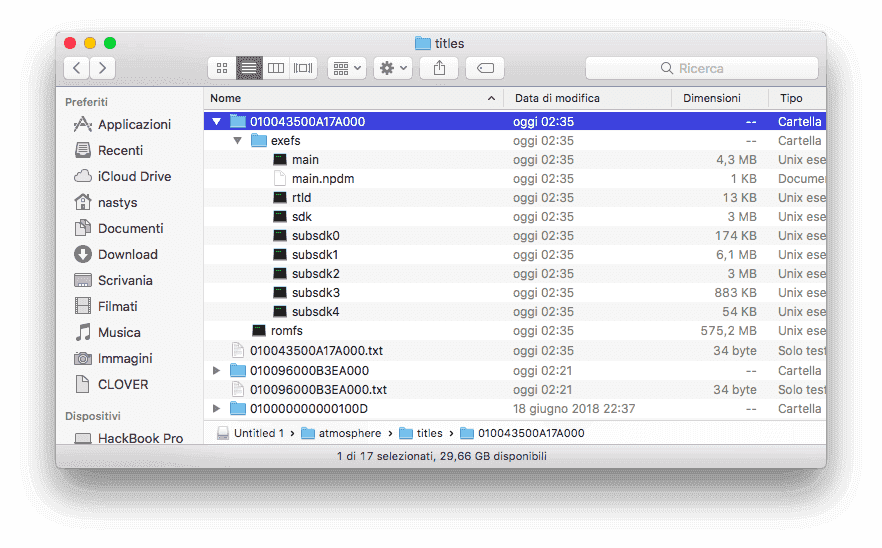Collapse the 010043500A17A000 folder
This screenshot has height=548, width=882.
point(217,122)
